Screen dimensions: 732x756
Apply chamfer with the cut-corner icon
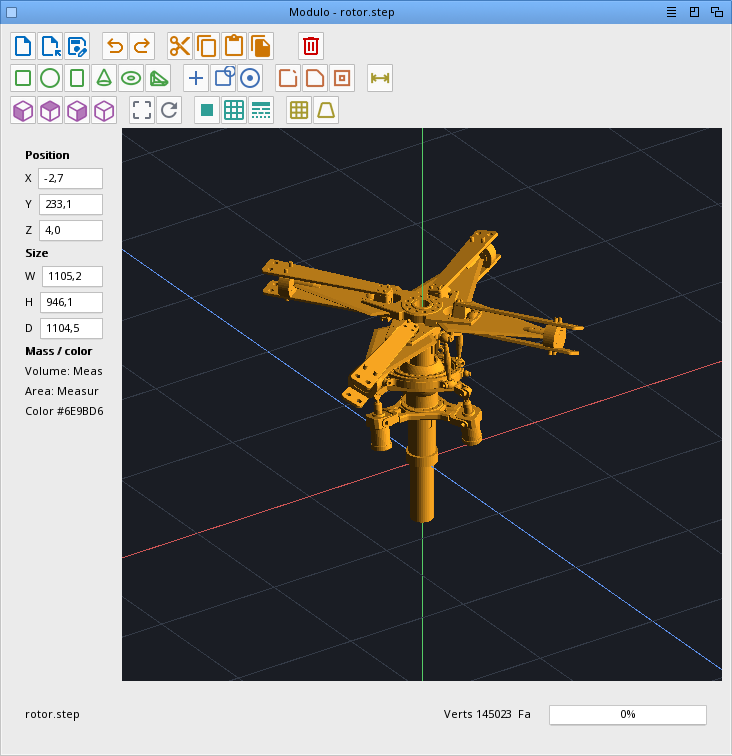pyautogui.click(x=315, y=78)
